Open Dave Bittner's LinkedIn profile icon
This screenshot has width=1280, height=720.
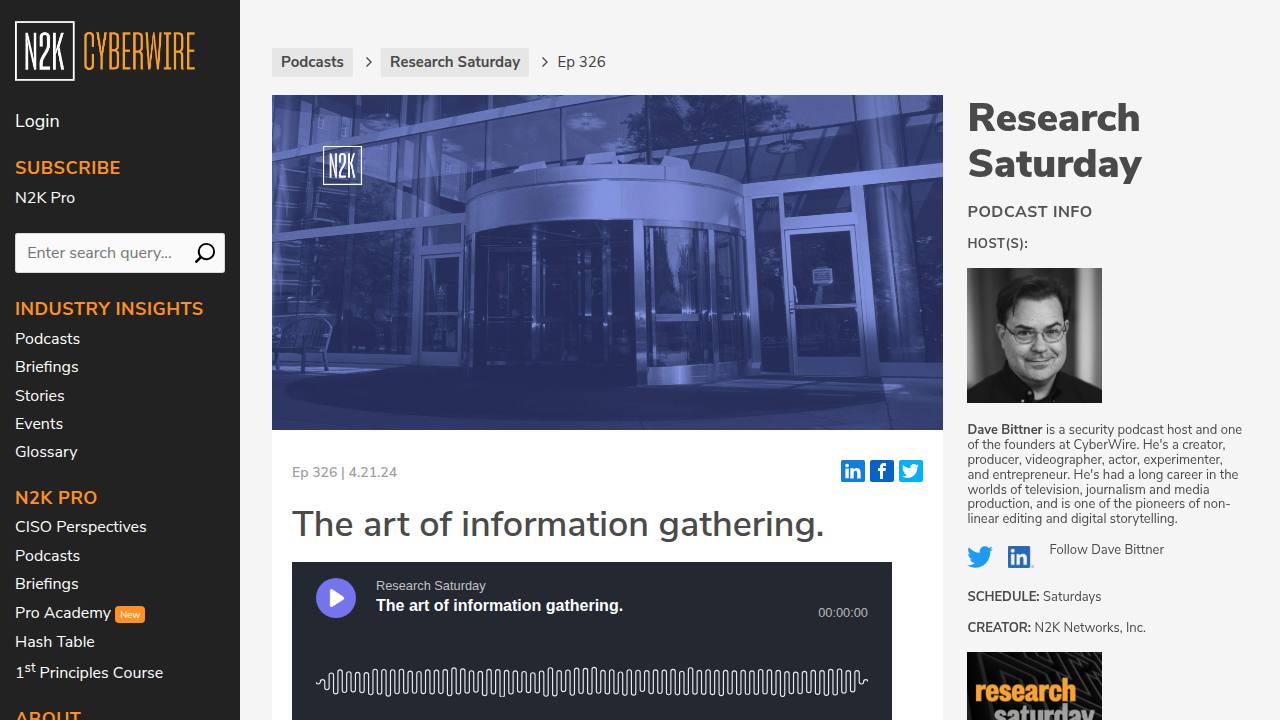(x=1020, y=557)
